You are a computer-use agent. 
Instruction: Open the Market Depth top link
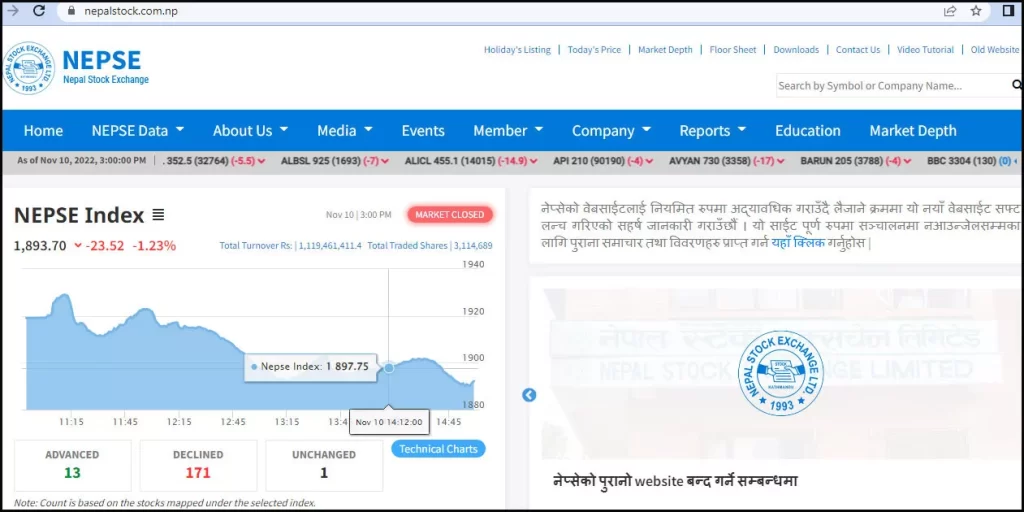[x=665, y=50]
